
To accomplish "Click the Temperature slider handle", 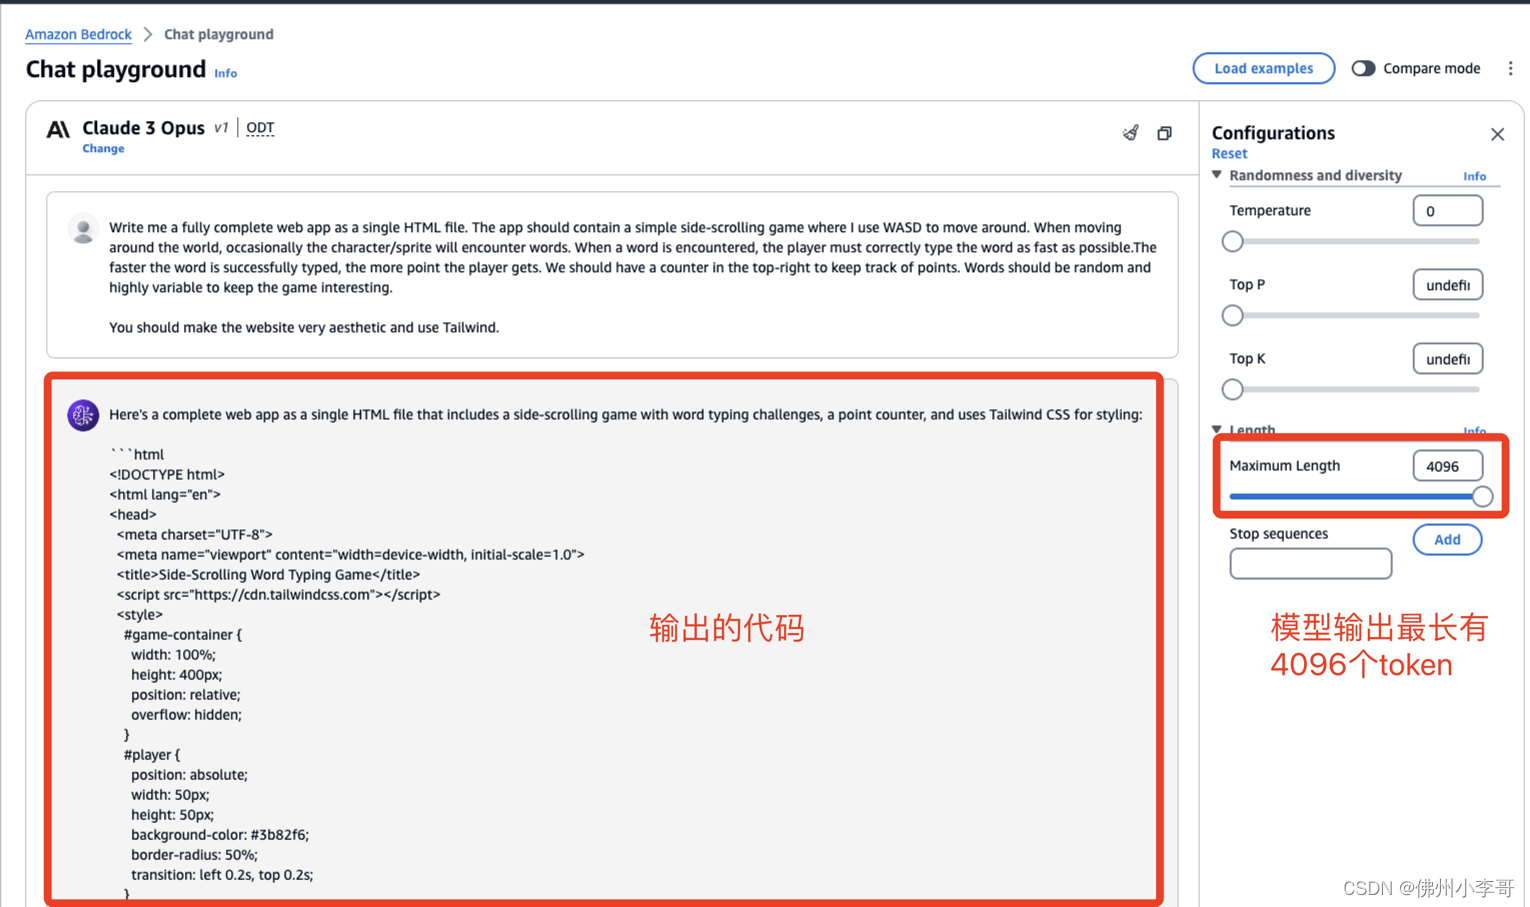I will (x=1232, y=241).
